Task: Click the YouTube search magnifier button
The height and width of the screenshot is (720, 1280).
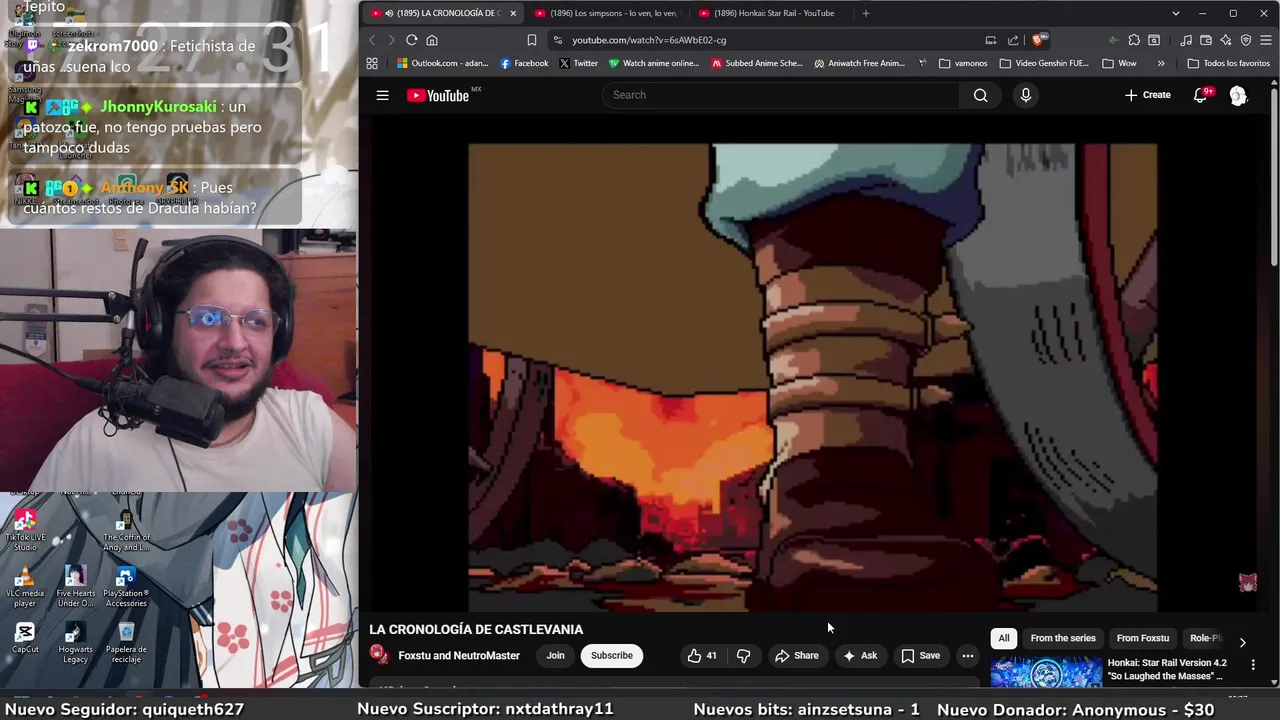Action: (980, 95)
